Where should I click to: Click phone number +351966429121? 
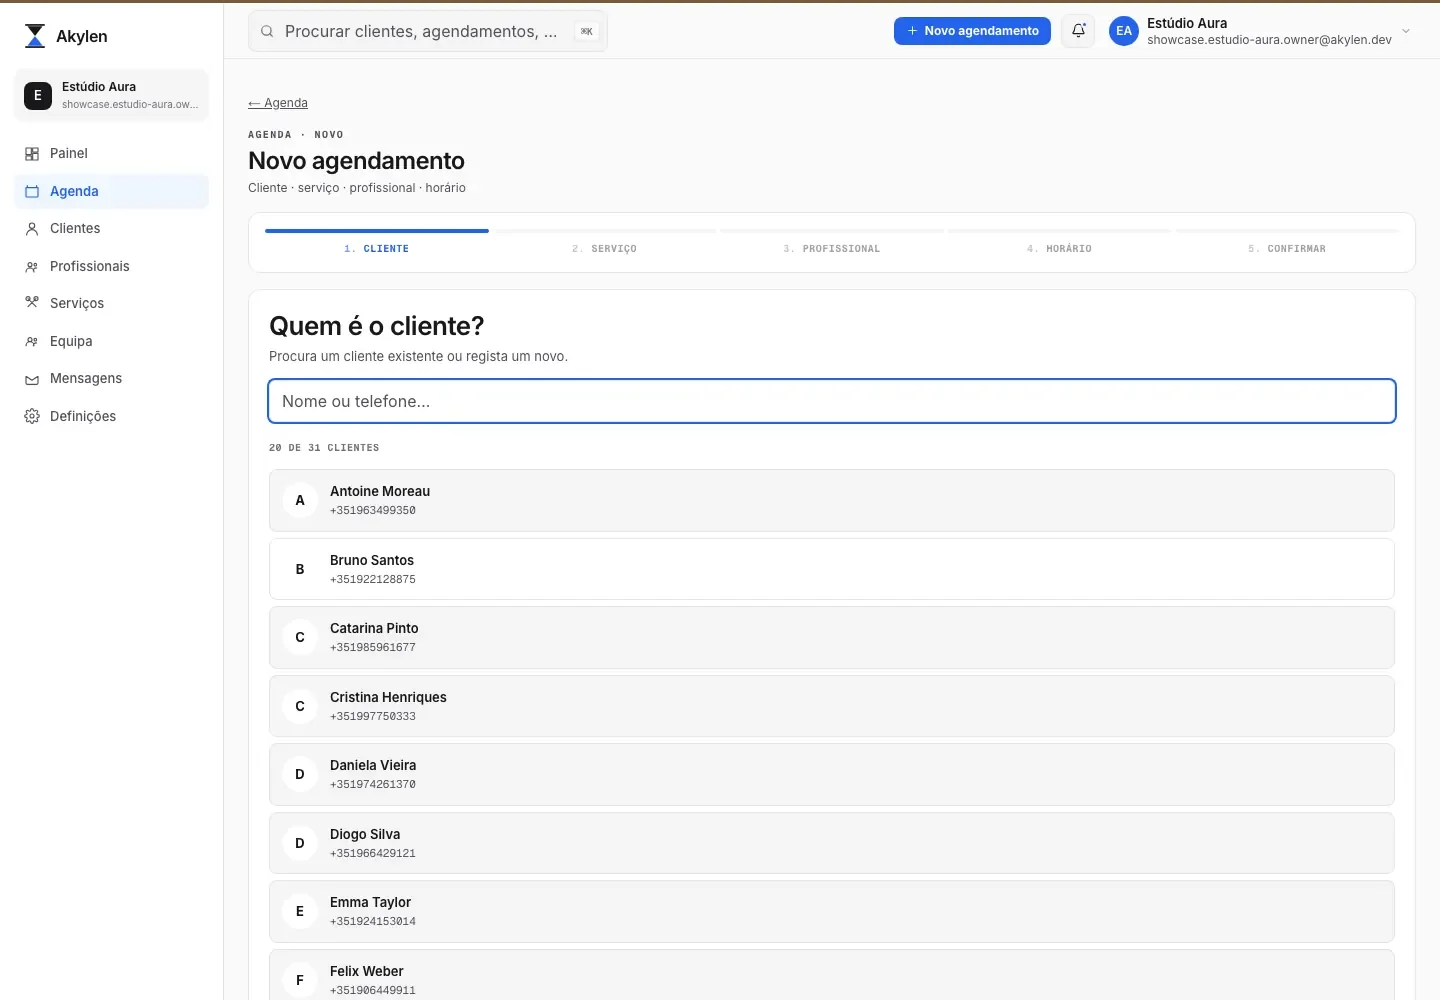tap(373, 854)
